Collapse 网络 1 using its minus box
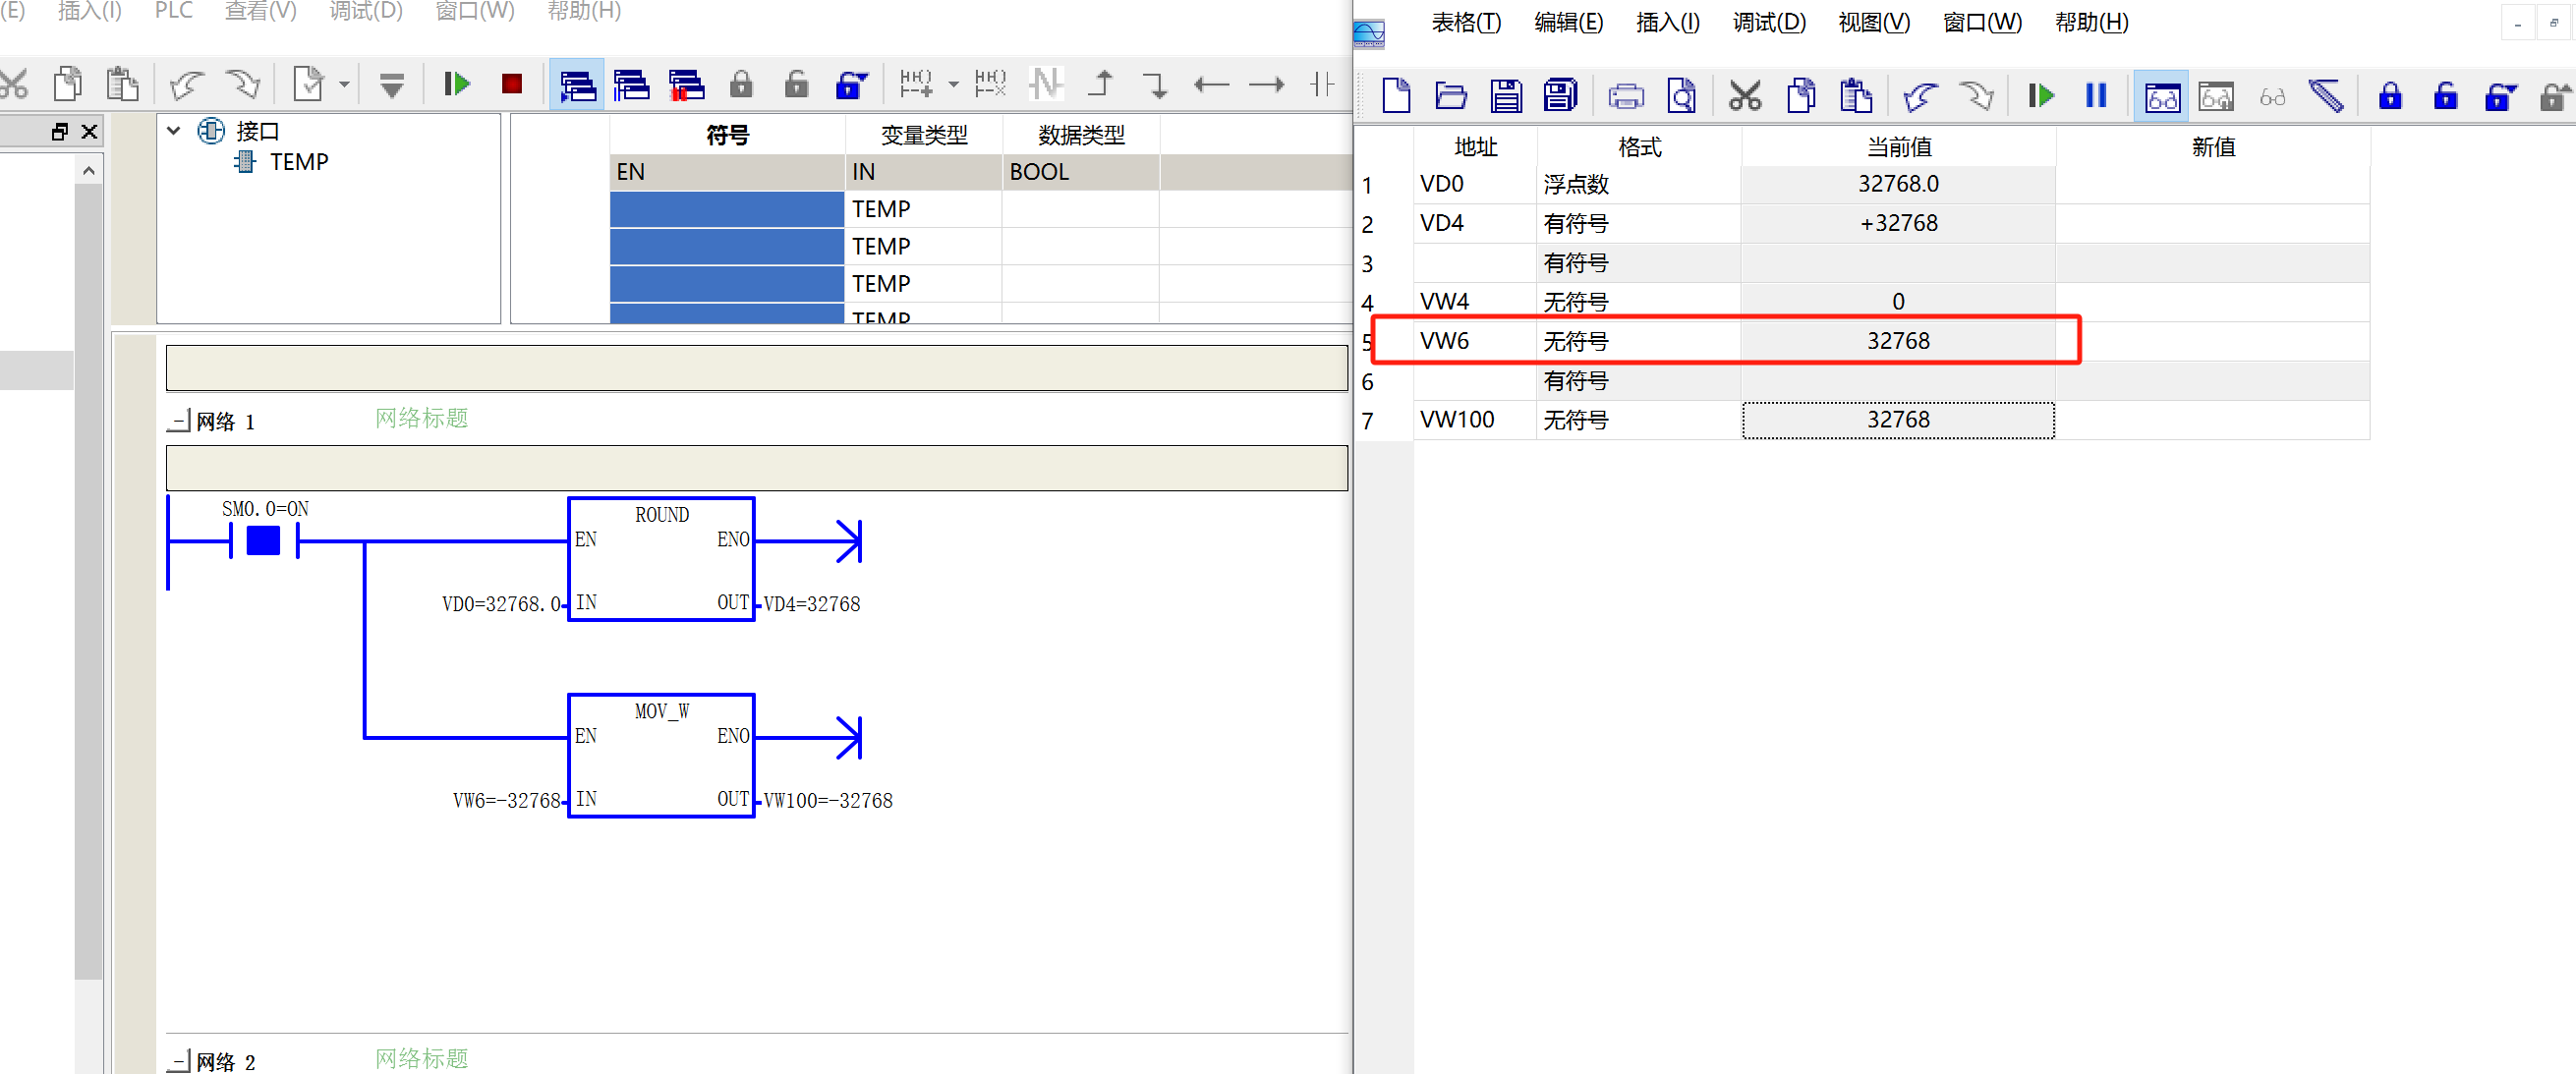Image resolution: width=2576 pixels, height=1074 pixels. [178, 421]
